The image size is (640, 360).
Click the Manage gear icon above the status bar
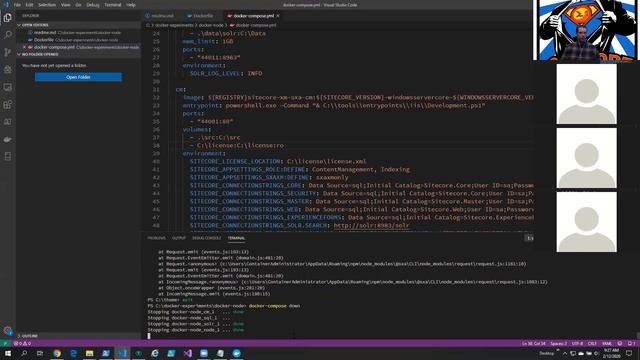point(7,330)
